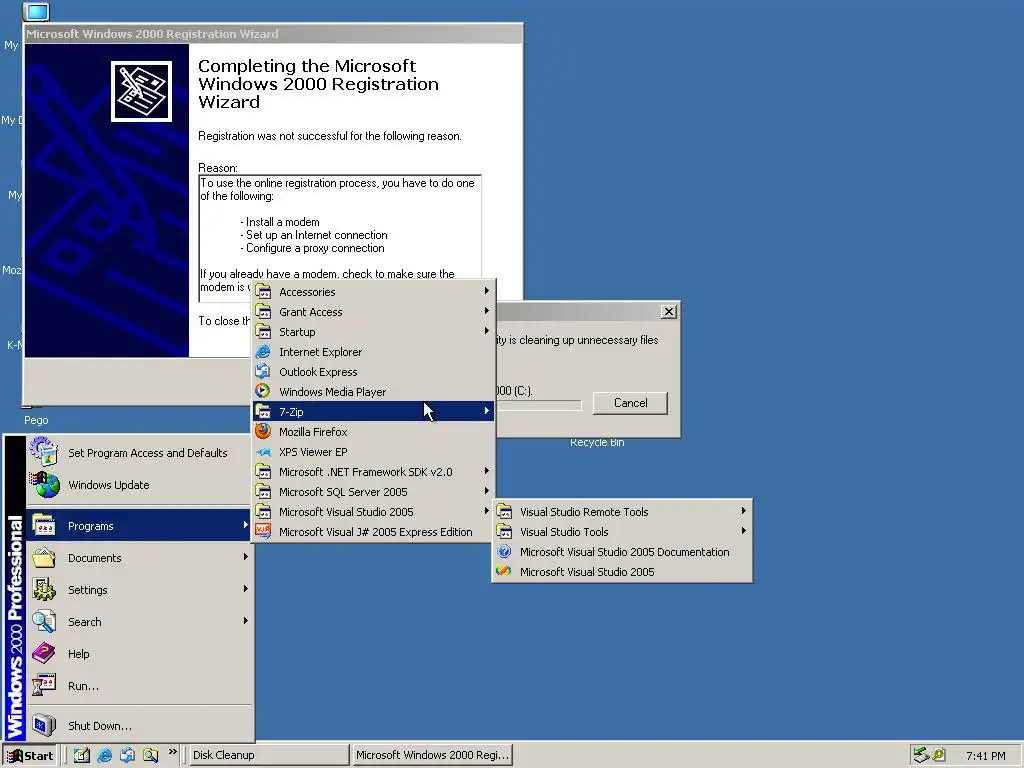The width and height of the screenshot is (1024, 768).
Task: Click the Grant Access folder icon
Action: [x=263, y=312]
